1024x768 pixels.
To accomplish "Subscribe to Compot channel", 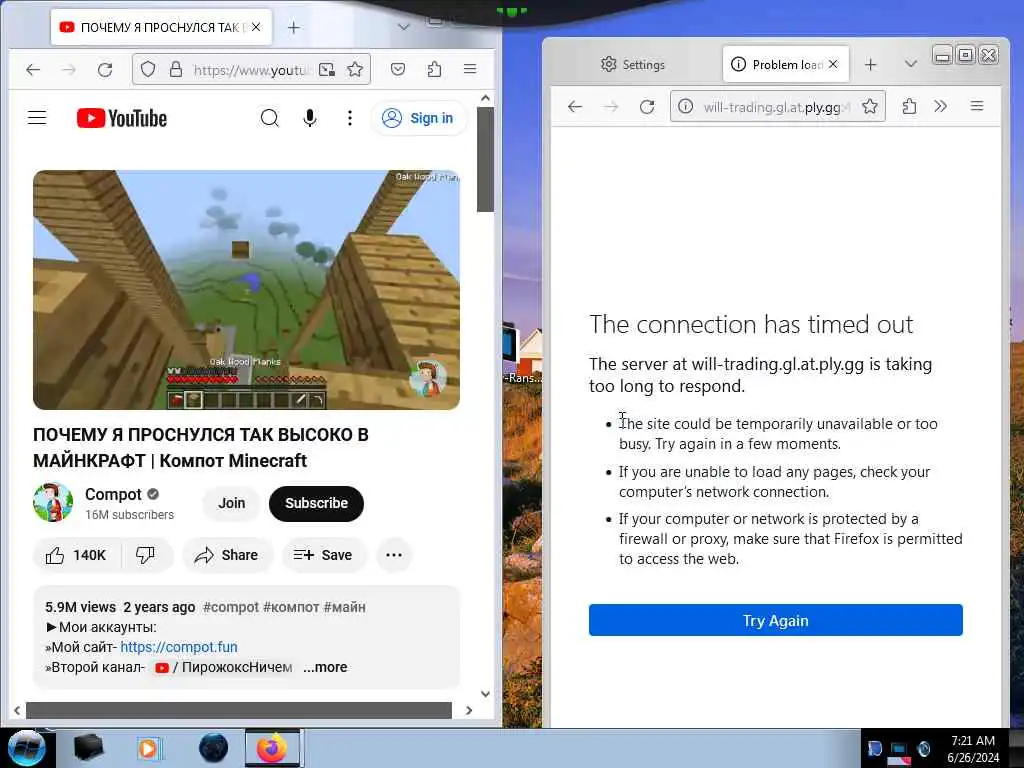I will tap(316, 504).
